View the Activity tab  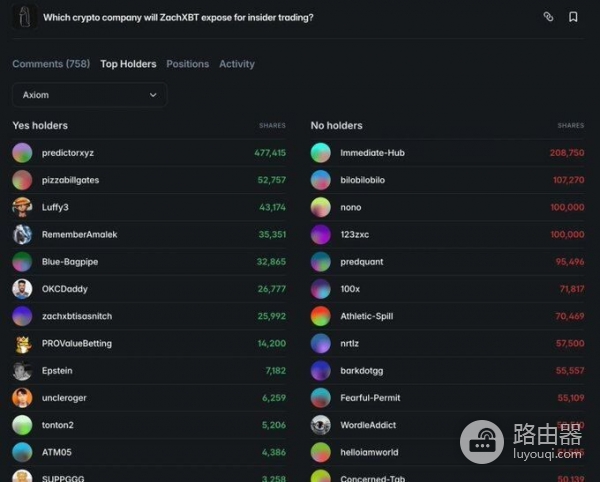[237, 64]
